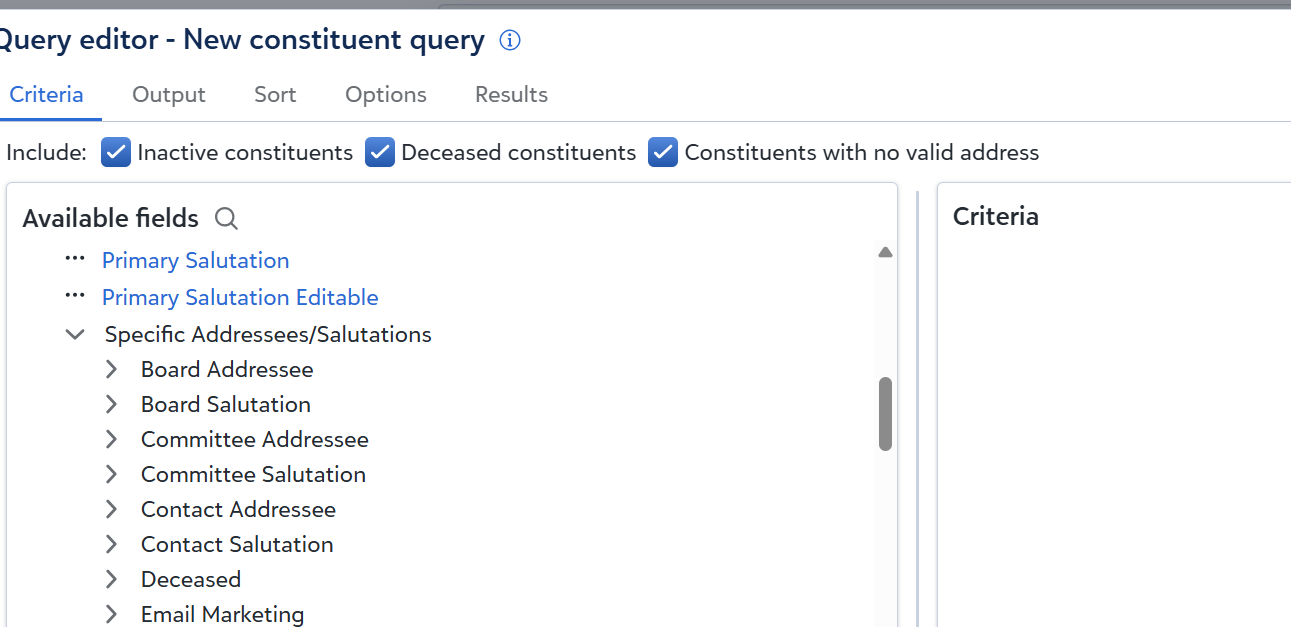The width and height of the screenshot is (1291, 627).
Task: Add Primary Salutation Editable field link
Action: pyautogui.click(x=240, y=298)
